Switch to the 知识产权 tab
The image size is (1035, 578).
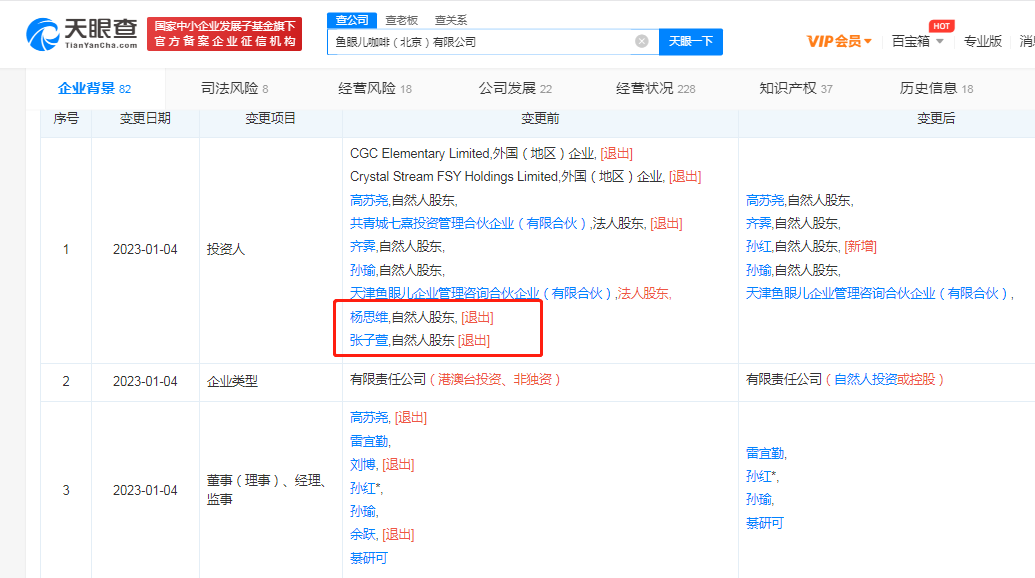pyautogui.click(x=796, y=88)
